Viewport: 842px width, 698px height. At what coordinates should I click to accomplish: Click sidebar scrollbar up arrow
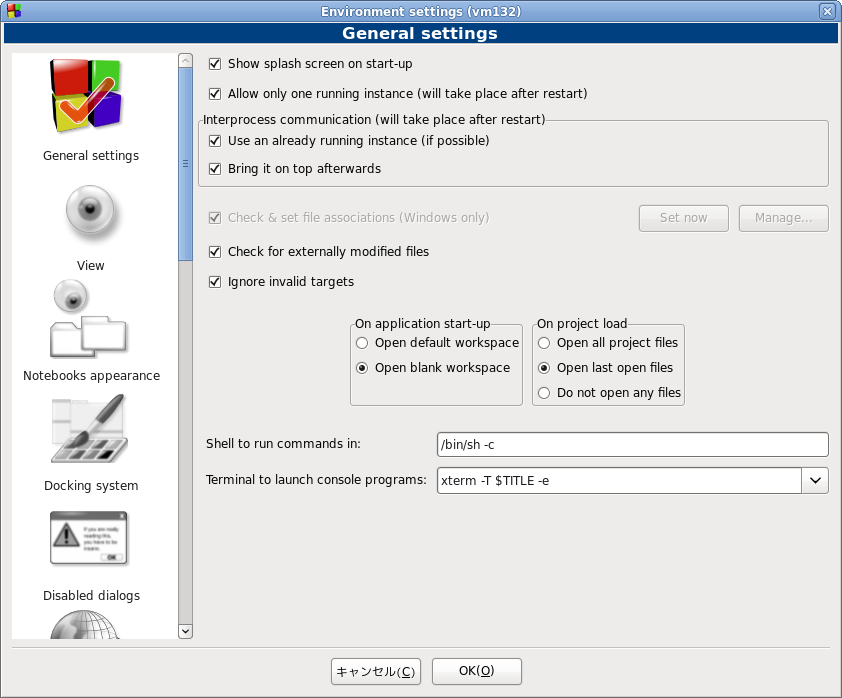pos(185,60)
